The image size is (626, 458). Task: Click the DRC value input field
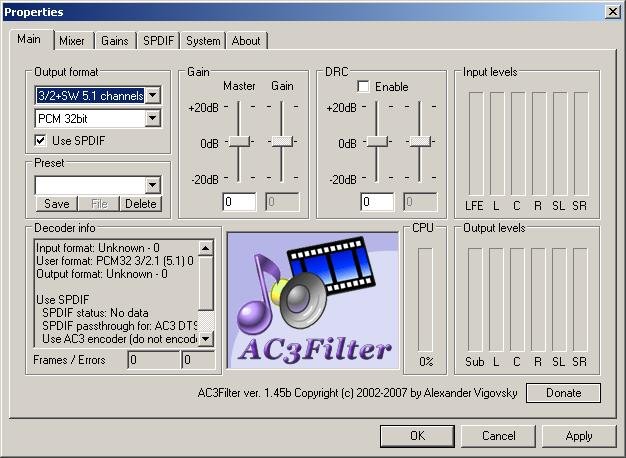tap(377, 202)
